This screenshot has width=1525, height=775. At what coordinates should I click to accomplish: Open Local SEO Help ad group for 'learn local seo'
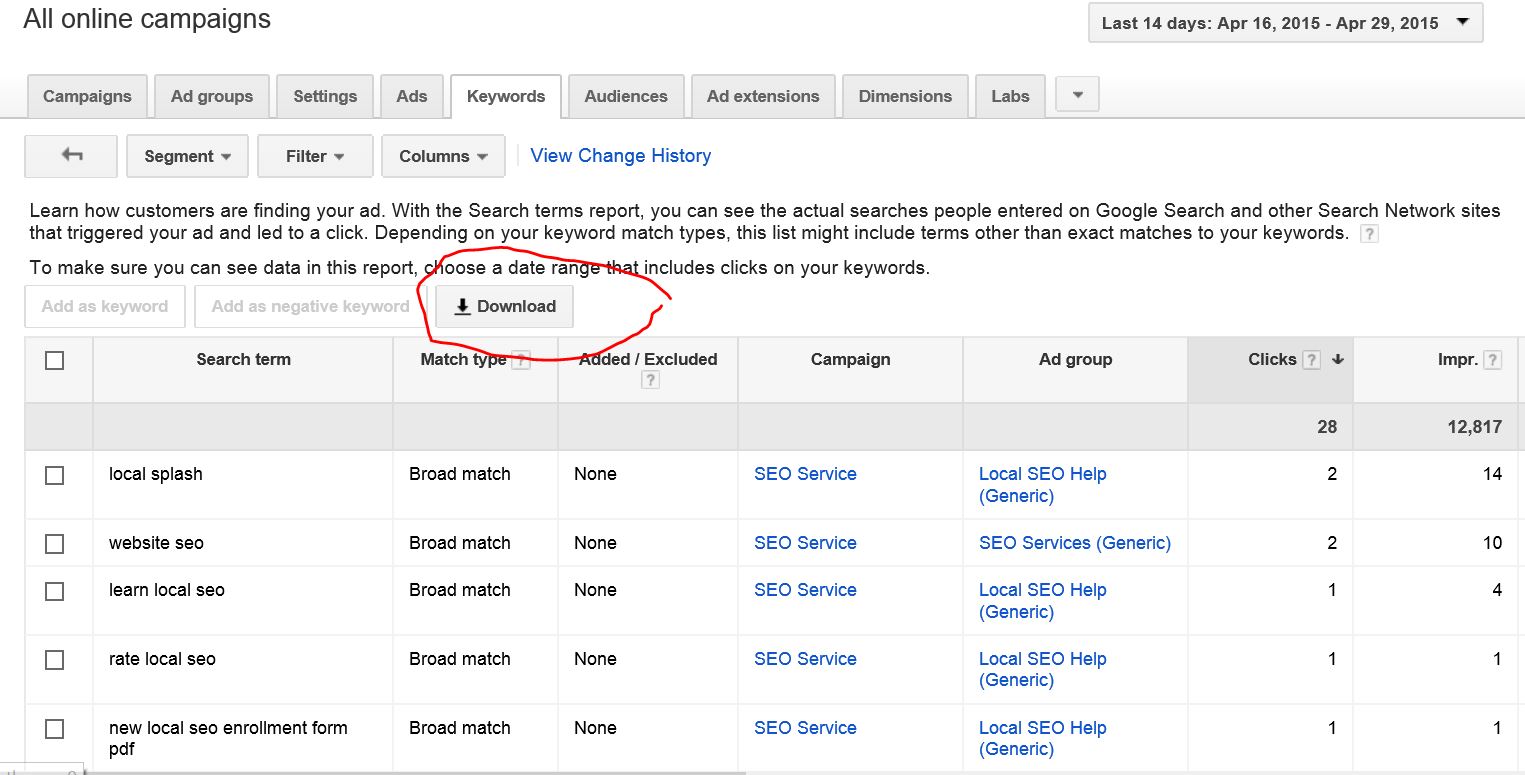pyautogui.click(x=1043, y=601)
